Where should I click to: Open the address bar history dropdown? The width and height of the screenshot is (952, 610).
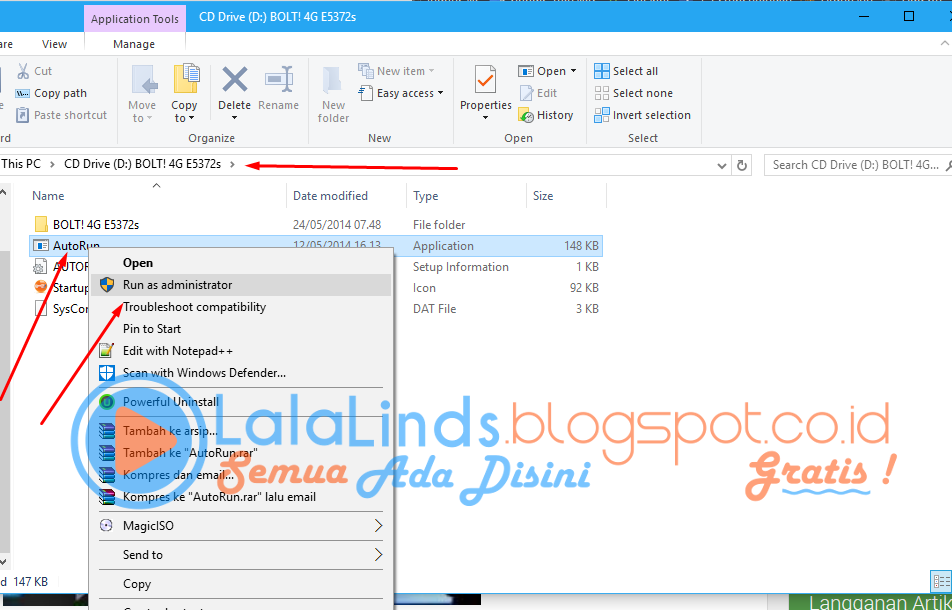[x=721, y=165]
